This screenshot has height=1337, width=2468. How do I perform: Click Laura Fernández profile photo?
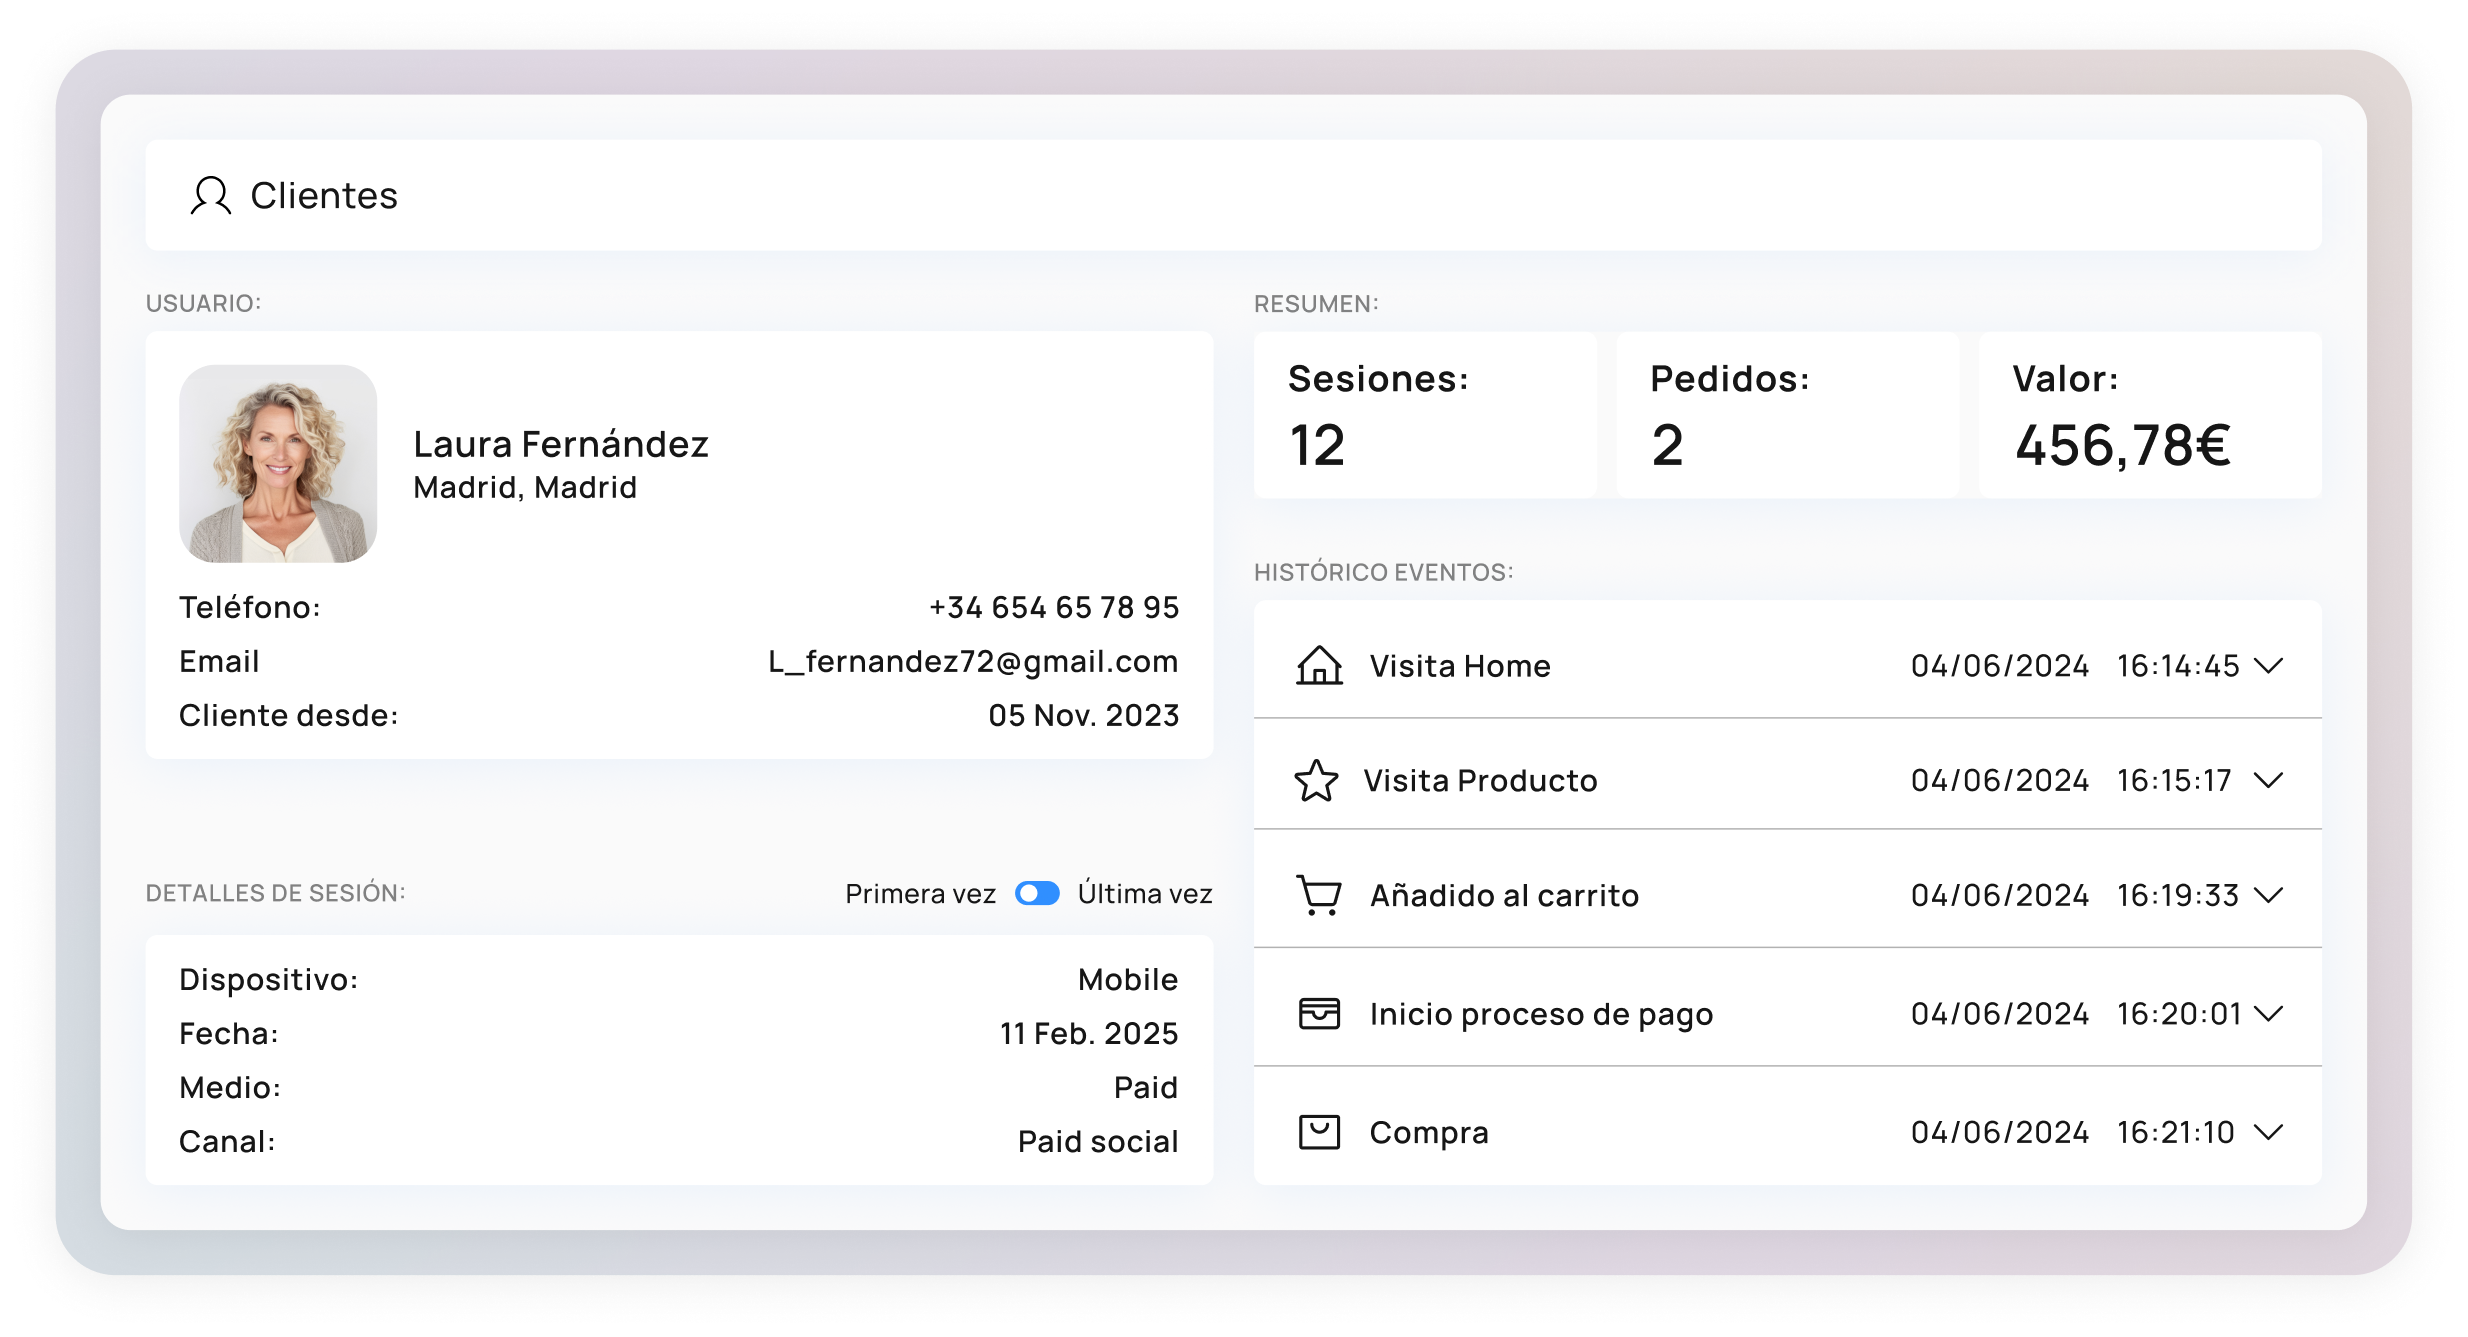coord(278,463)
